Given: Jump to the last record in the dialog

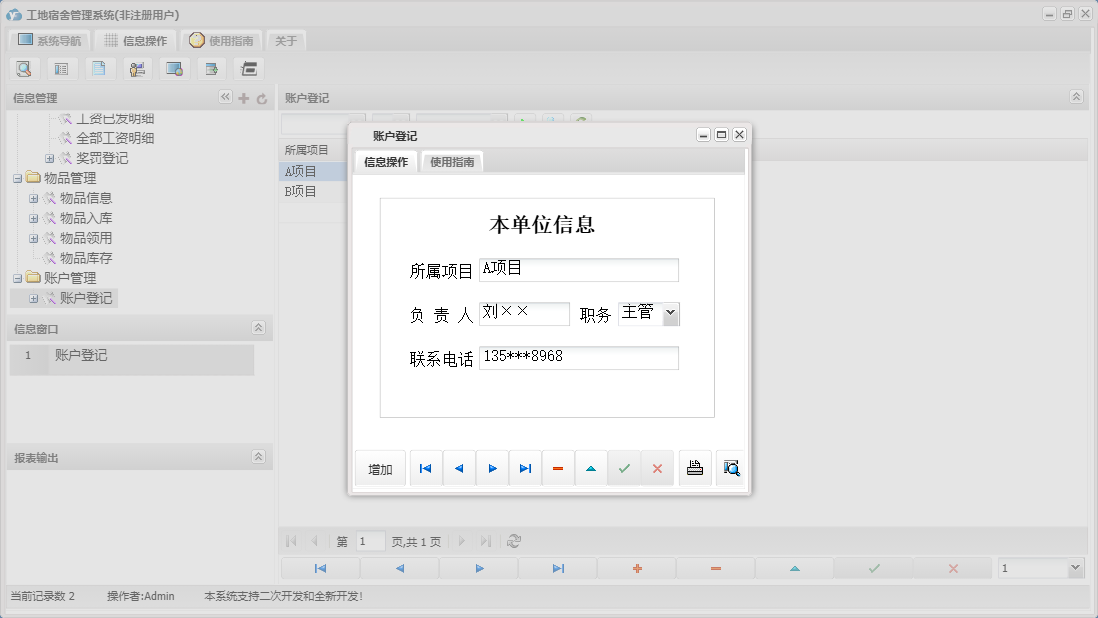Looking at the screenshot, I should (x=524, y=468).
